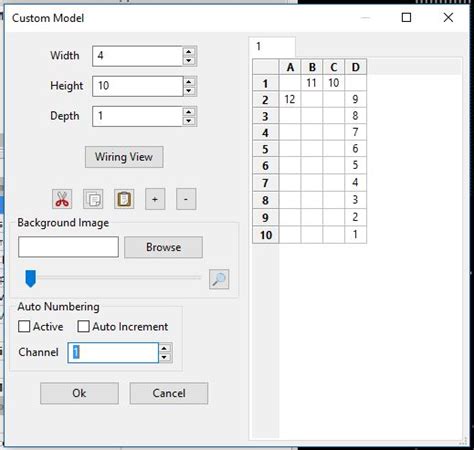Click the minus zoom-out button
Screen dimensions: 474x450
point(186,199)
